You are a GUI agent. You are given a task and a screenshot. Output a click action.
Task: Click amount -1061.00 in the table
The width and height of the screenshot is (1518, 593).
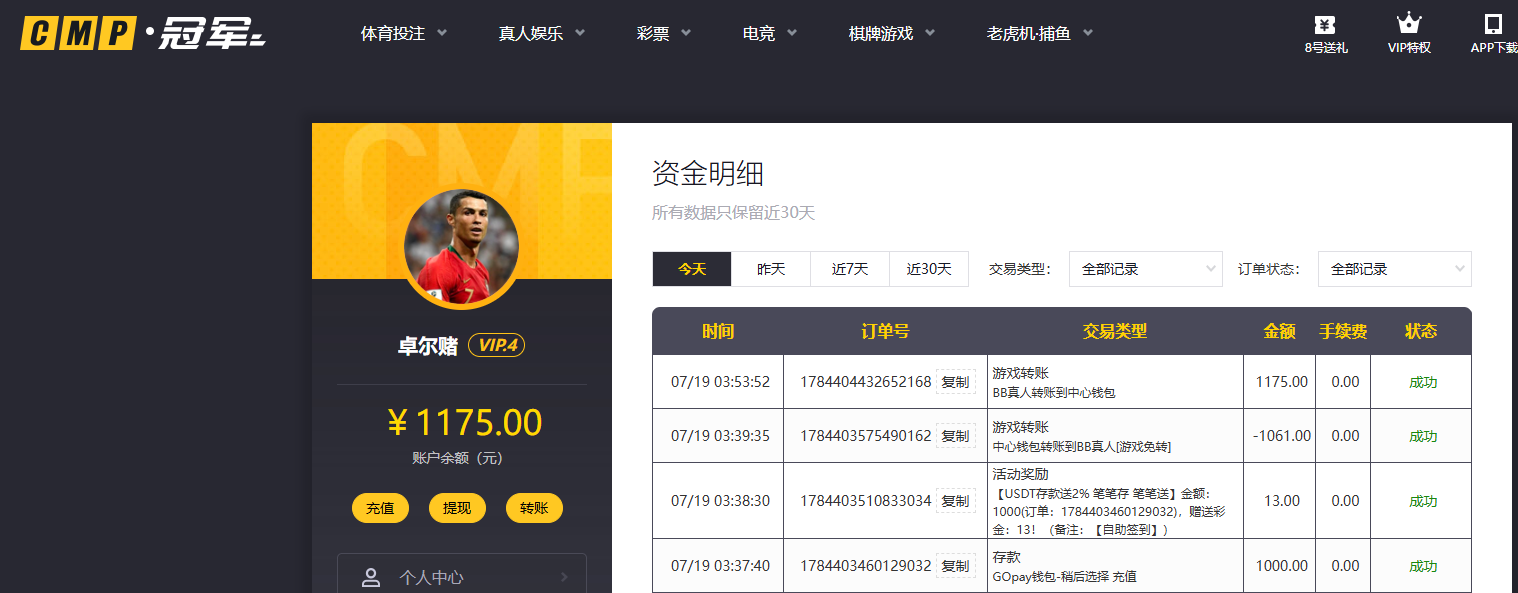(1281, 436)
